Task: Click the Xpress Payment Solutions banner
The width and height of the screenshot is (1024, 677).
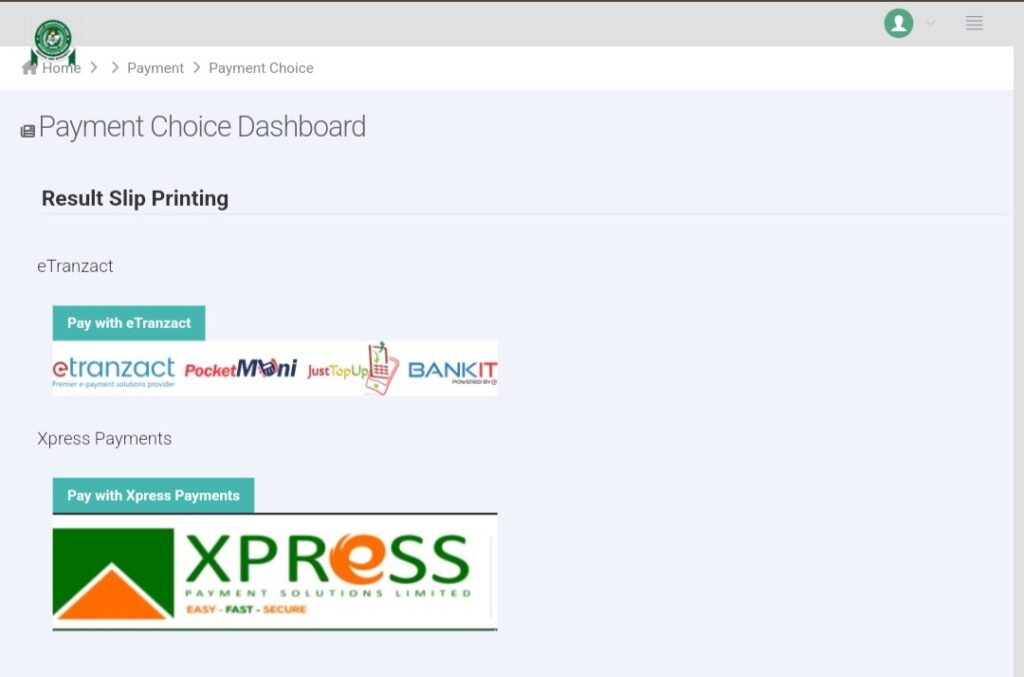Action: pyautogui.click(x=275, y=573)
